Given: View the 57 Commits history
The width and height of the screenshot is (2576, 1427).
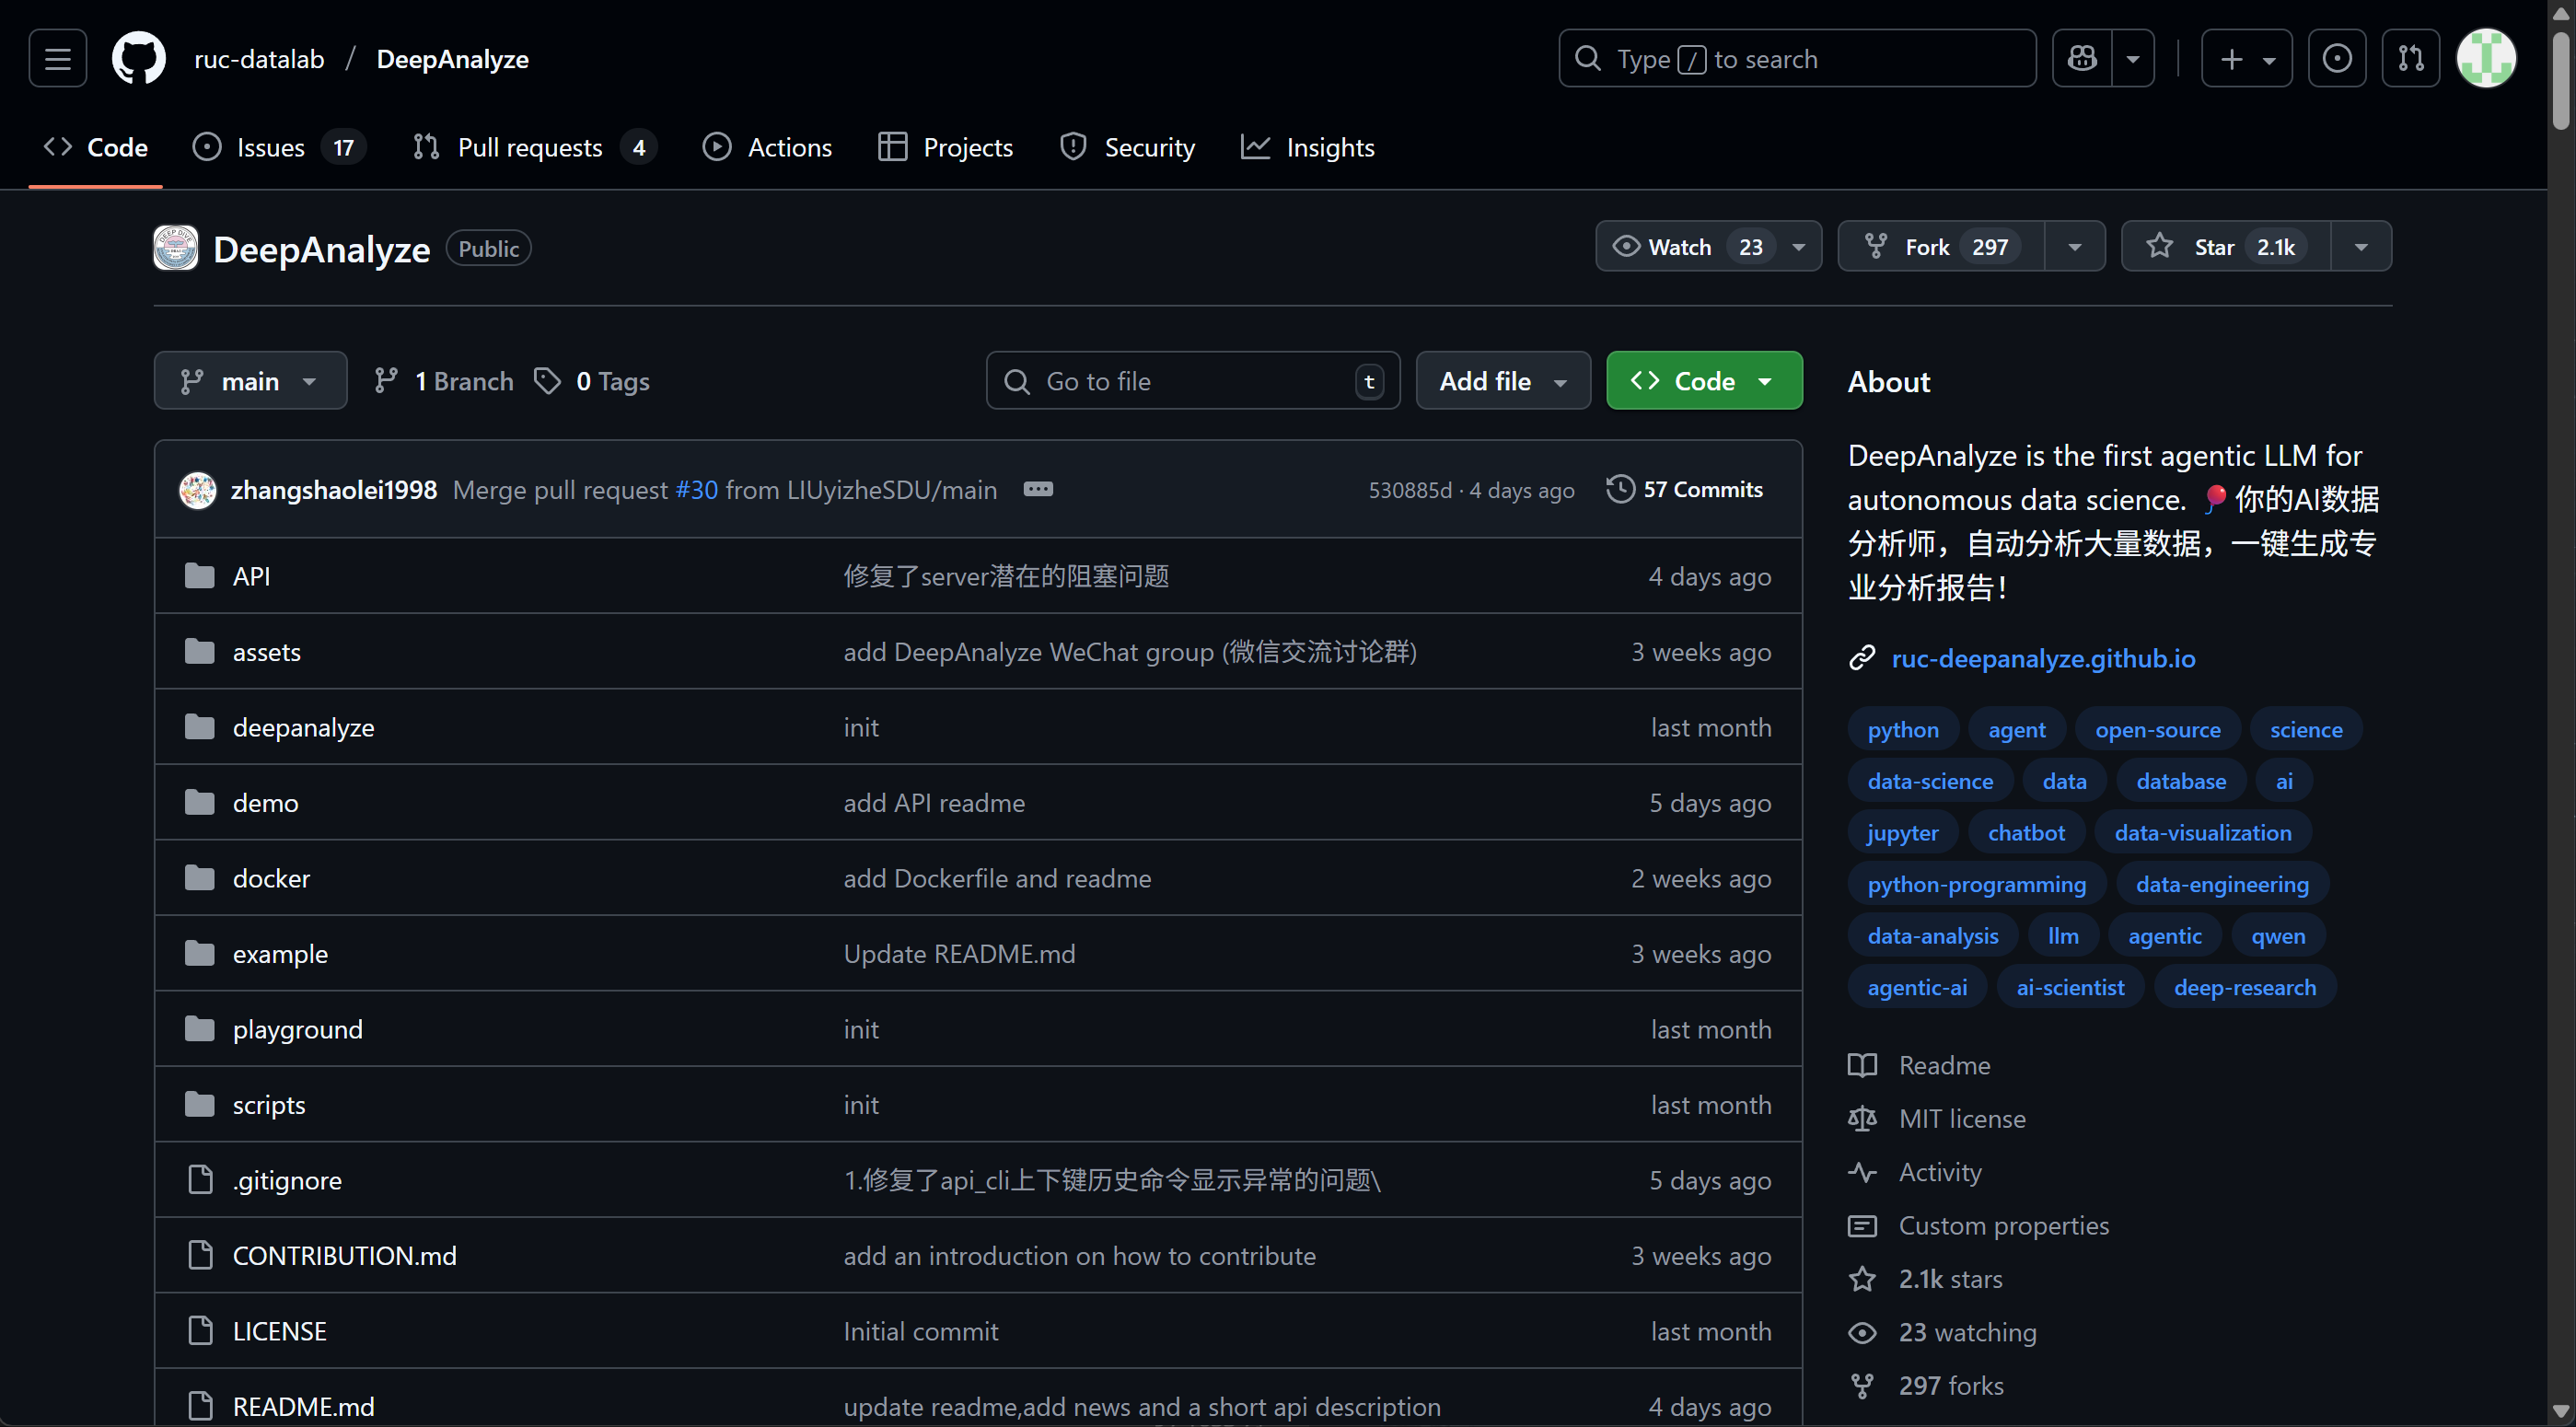Looking at the screenshot, I should [x=1685, y=489].
